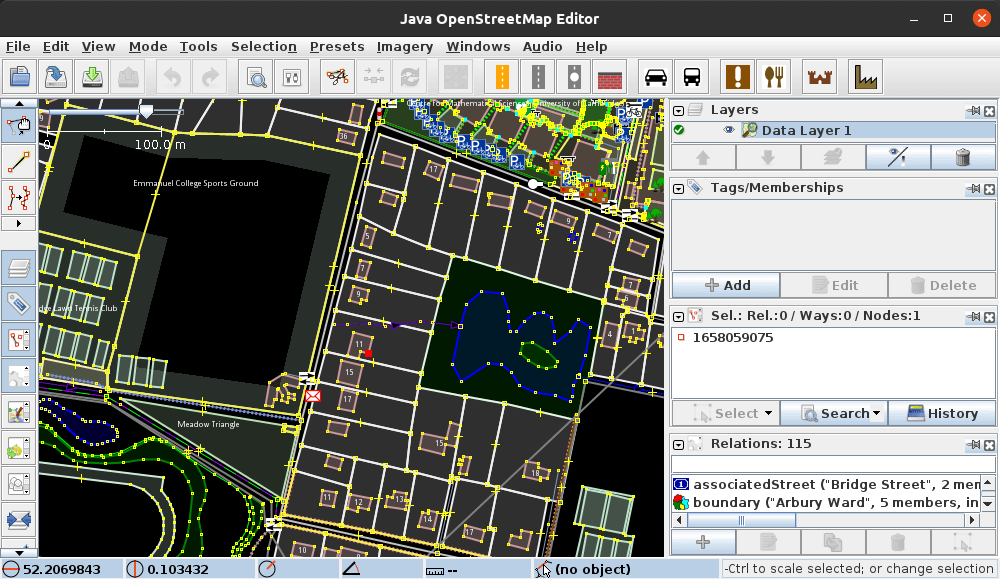The width and height of the screenshot is (1000, 579).
Task: Choose the fork and spoon restaurant preset
Action: click(774, 77)
